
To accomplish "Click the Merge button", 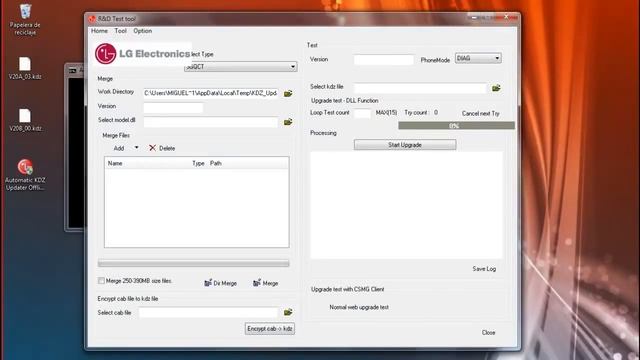I will (x=266, y=283).
